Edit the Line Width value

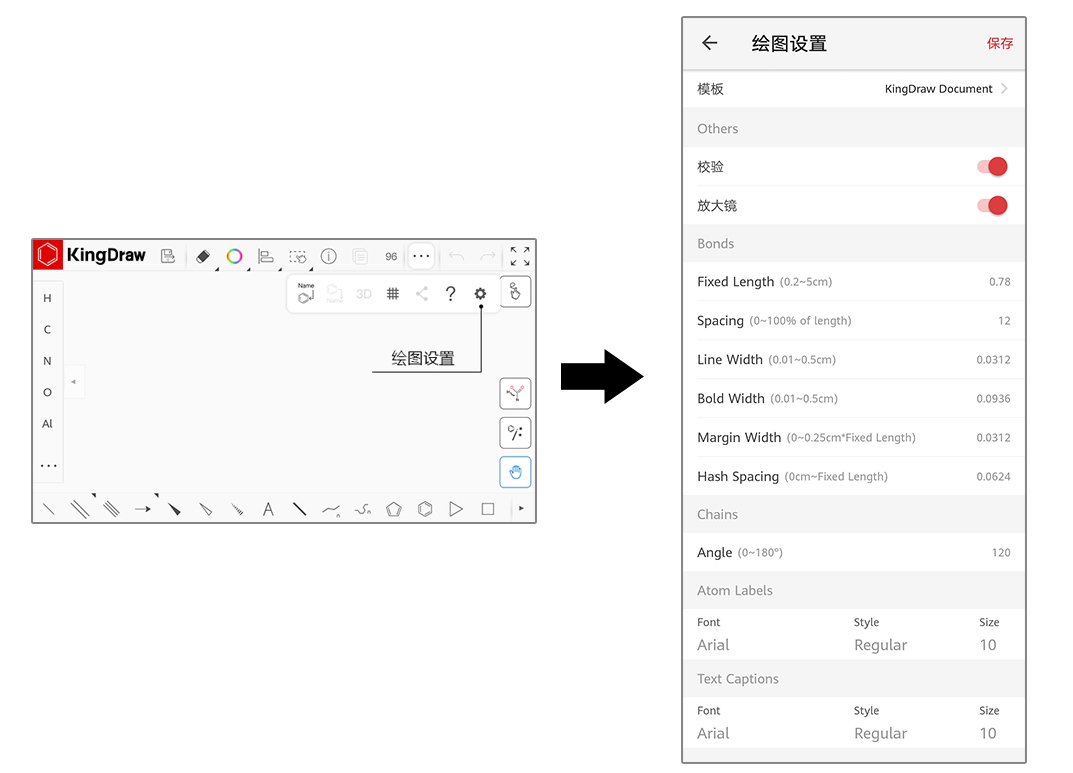tap(993, 360)
